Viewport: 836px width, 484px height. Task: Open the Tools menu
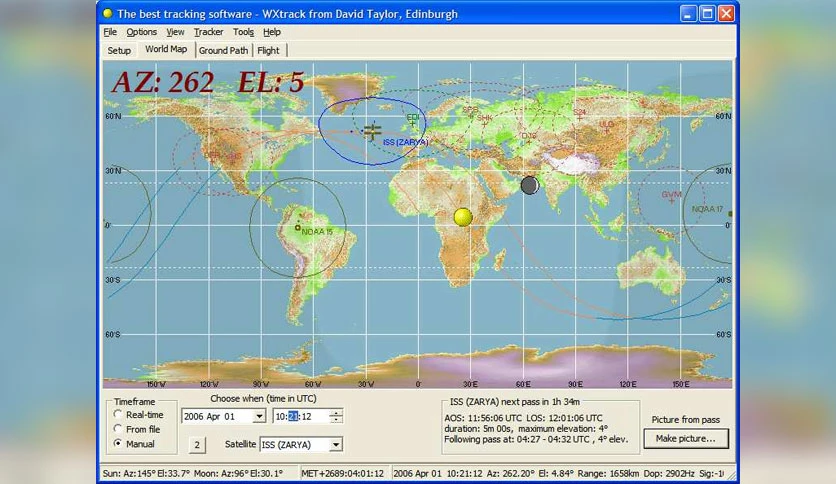coord(243,32)
